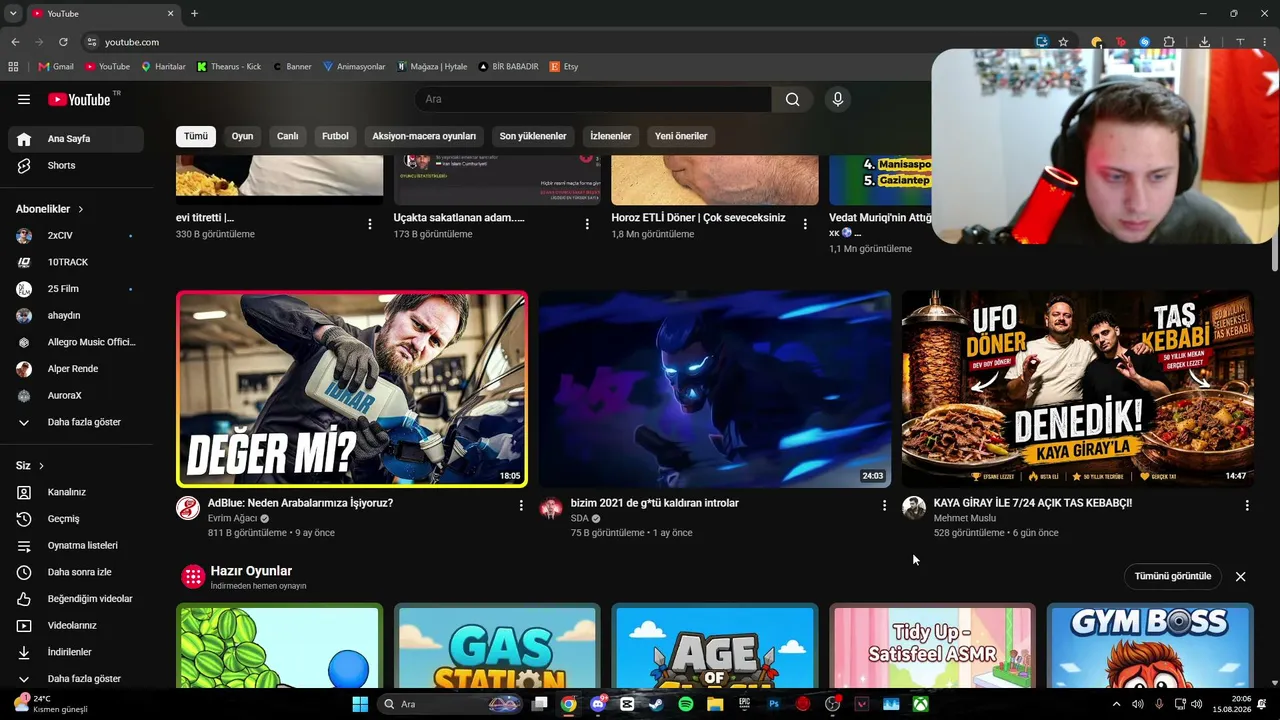
Task: Expand Daha fazla göster under İndirilenler
Action: coord(76,678)
